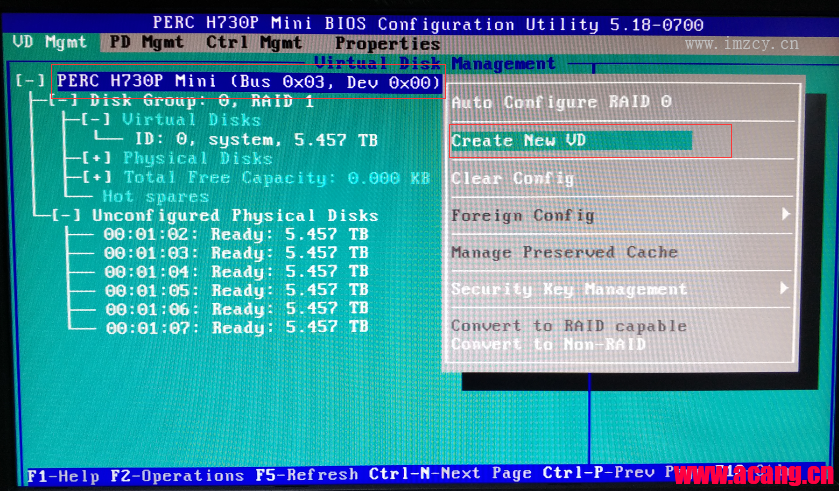Click F2-Operations in the bottom bar

click(x=177, y=475)
